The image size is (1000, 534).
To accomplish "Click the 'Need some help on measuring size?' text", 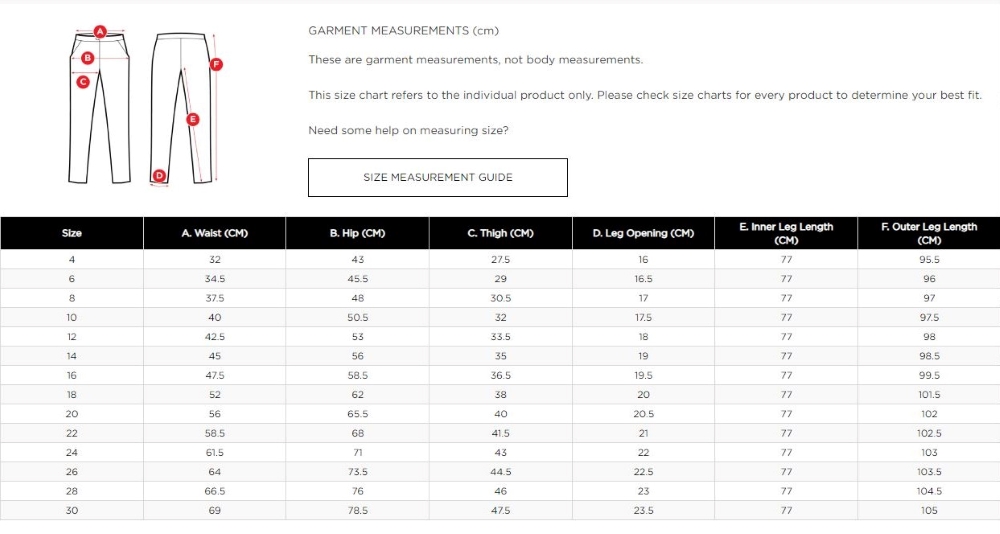I will [408, 131].
